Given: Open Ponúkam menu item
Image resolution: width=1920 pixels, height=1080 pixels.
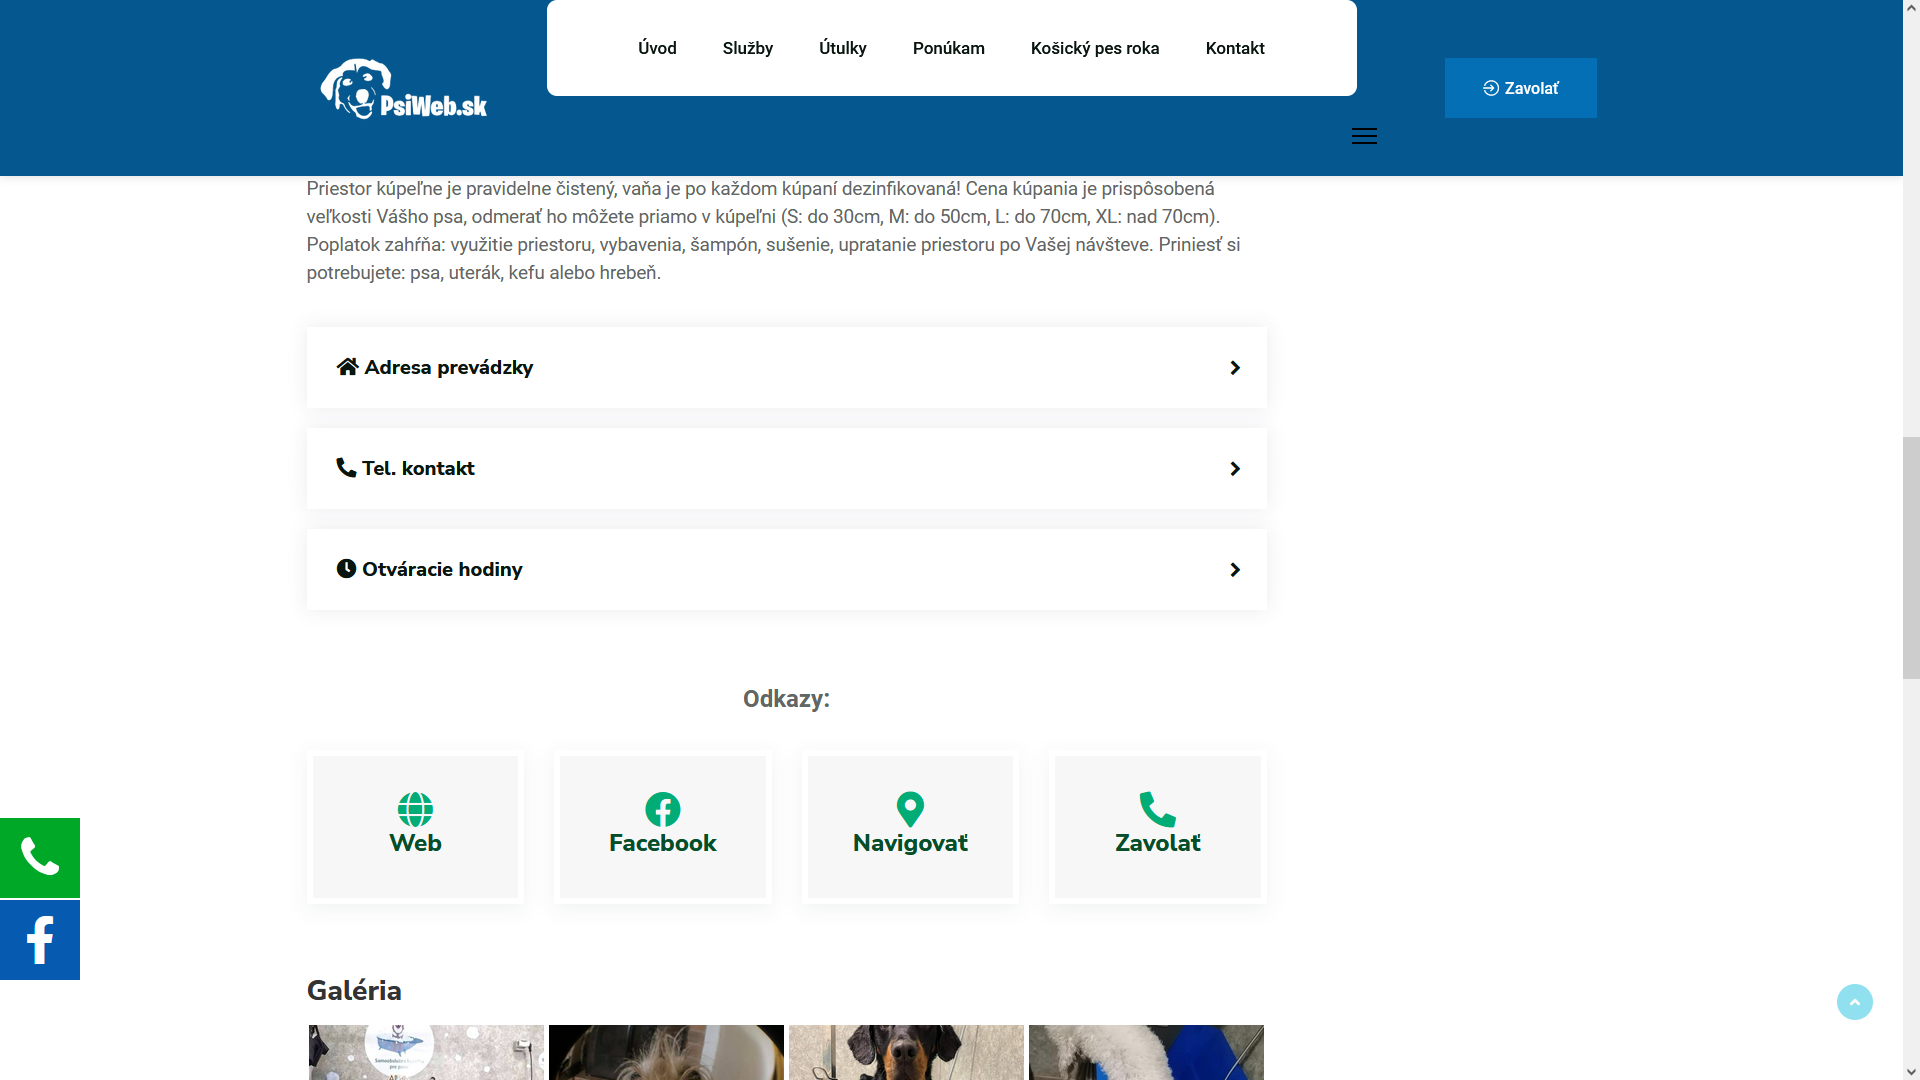Looking at the screenshot, I should point(949,48).
